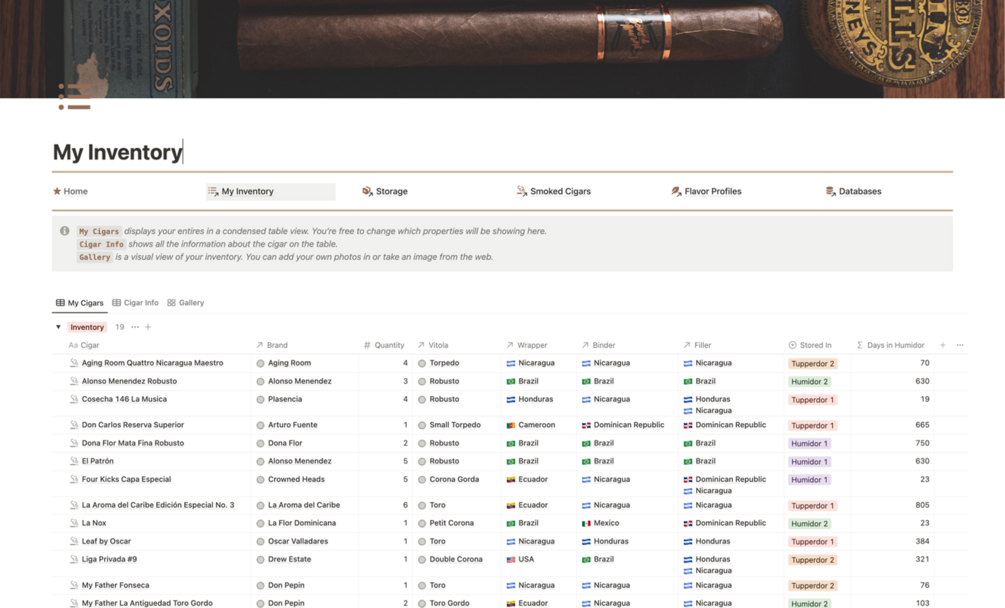Open Aging Room Quattro Nicaragua Maestro page
The image size is (1005, 608).
pos(153,363)
